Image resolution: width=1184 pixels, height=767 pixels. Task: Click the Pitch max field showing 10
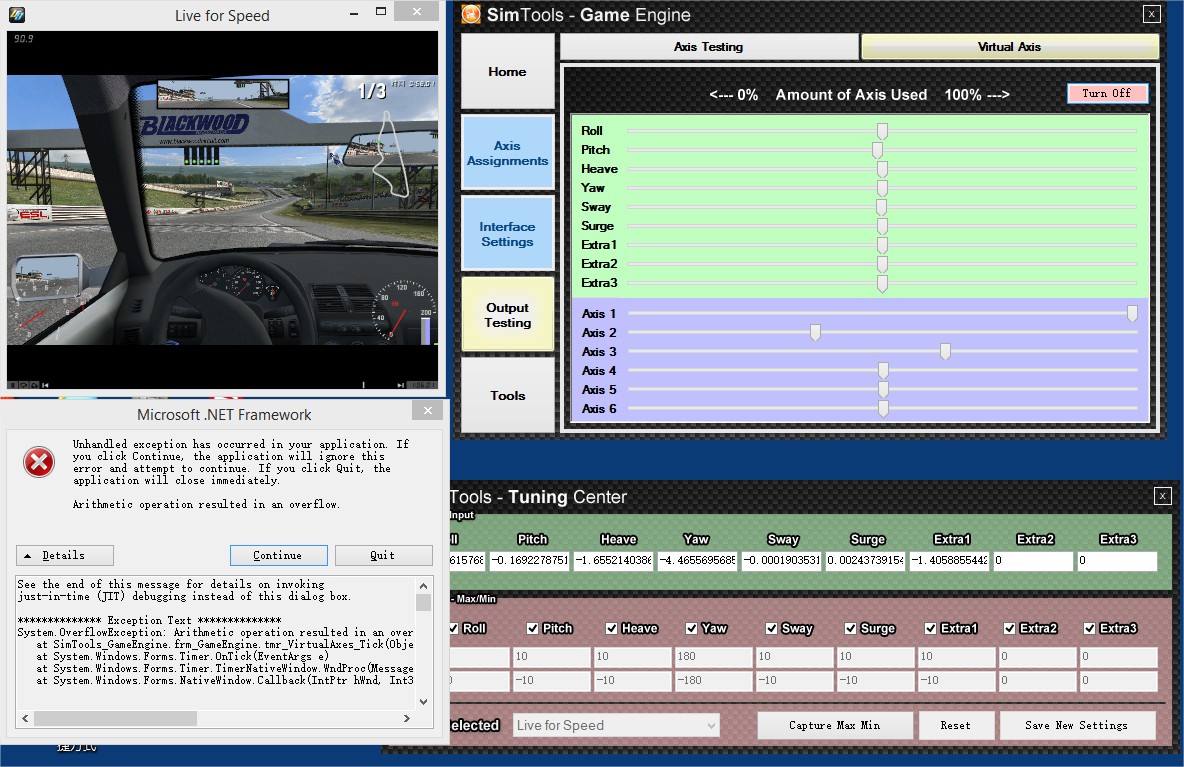point(551,657)
